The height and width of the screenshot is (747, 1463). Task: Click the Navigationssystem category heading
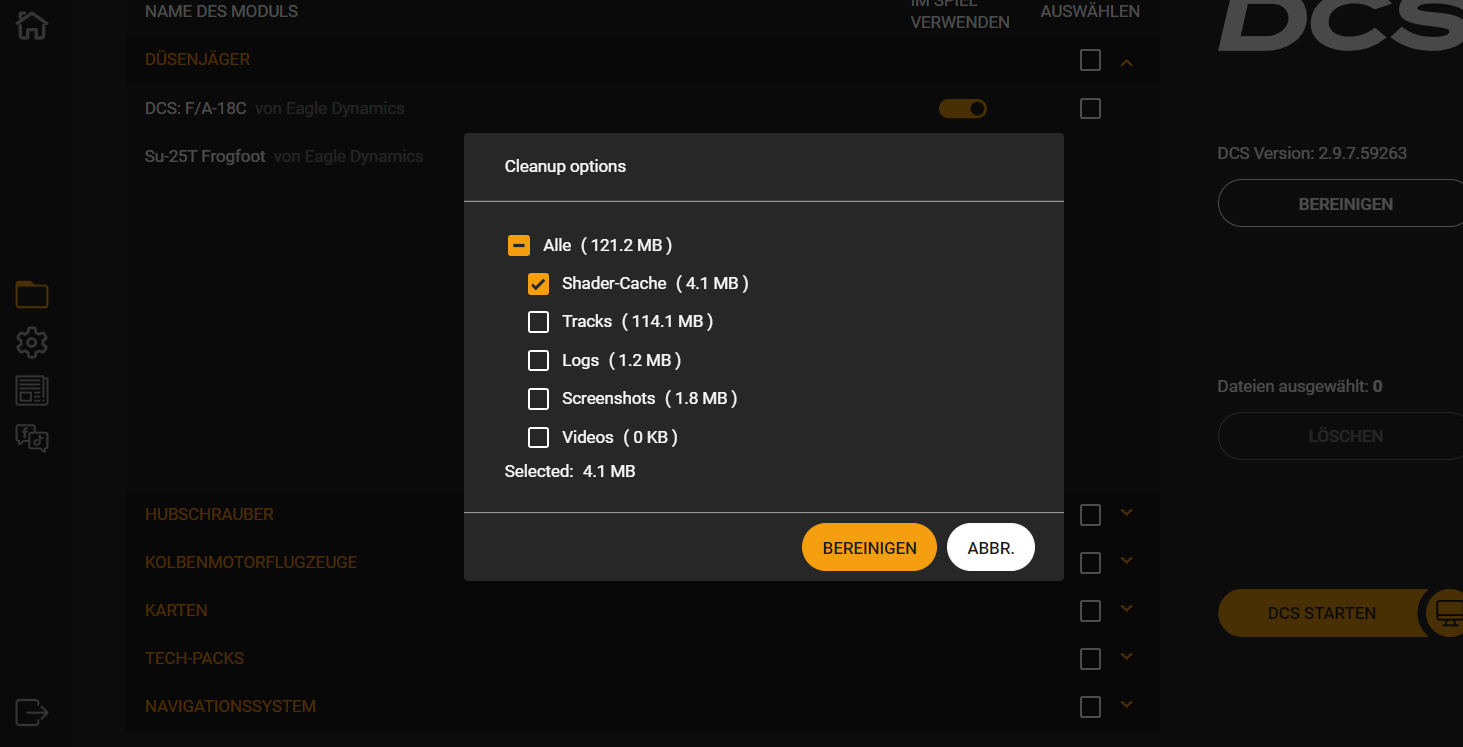click(230, 706)
